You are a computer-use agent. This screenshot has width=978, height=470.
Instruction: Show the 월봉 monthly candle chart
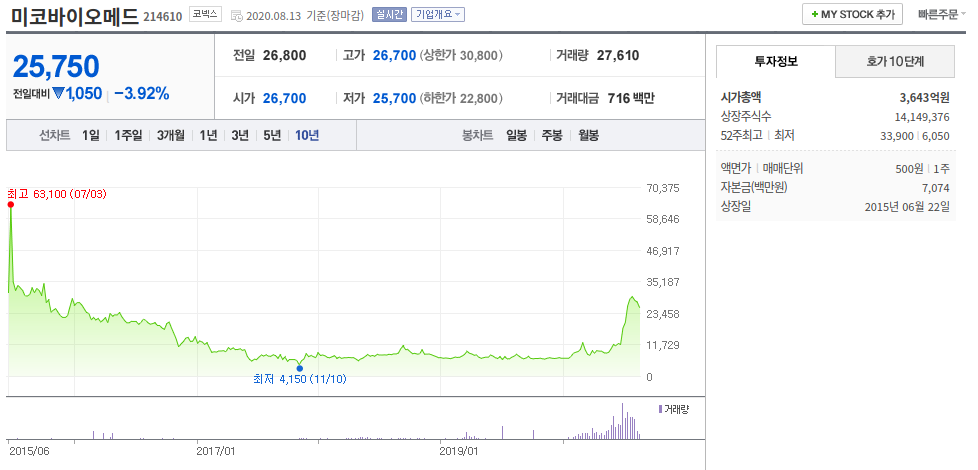tap(588, 135)
